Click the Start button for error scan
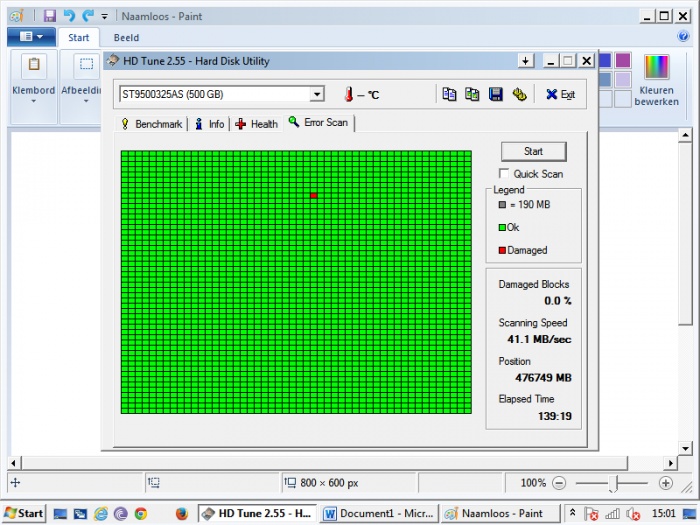The width and height of the screenshot is (700, 525). (x=533, y=151)
